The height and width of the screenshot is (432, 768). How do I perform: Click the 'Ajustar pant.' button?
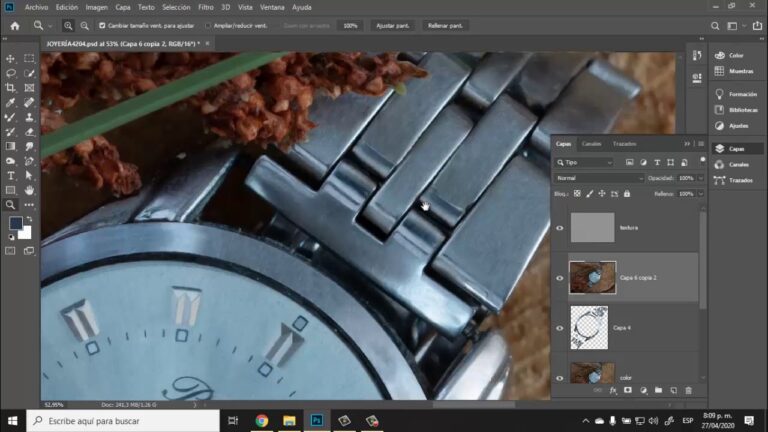point(392,25)
